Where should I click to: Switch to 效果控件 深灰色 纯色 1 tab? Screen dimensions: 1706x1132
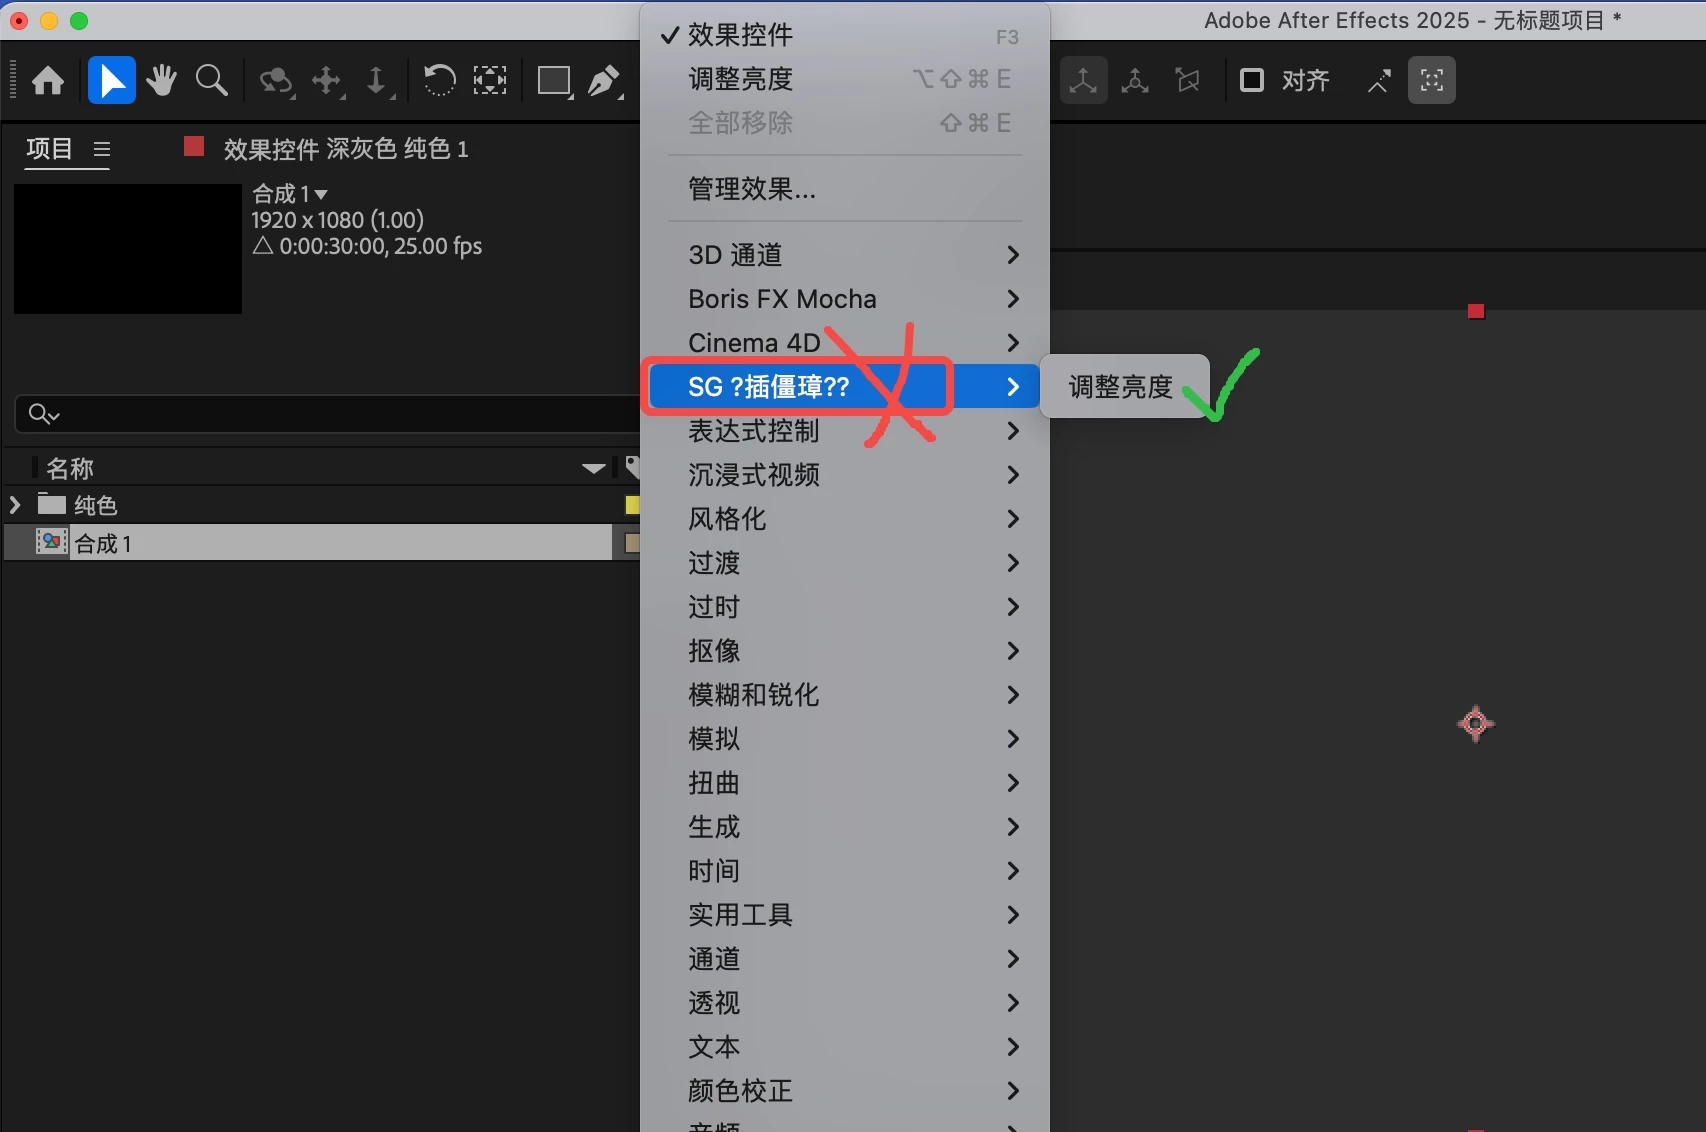pyautogui.click(x=345, y=149)
